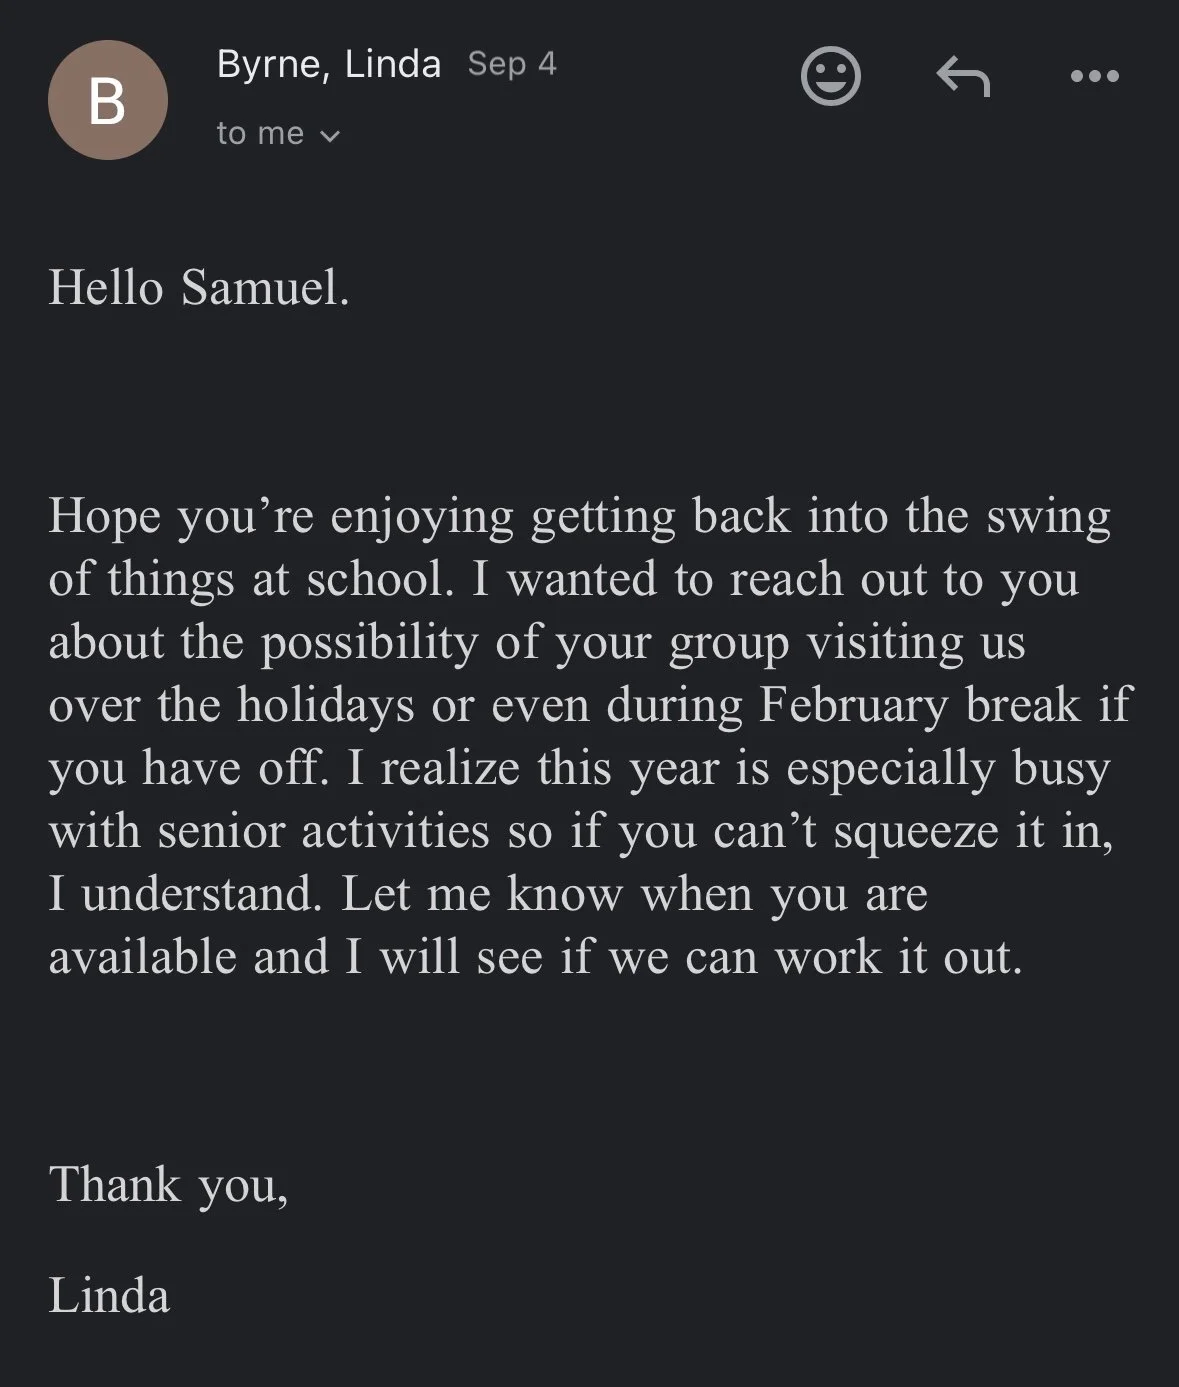This screenshot has width=1179, height=1387.
Task: Click the 'Hello Samuel.' greeting line
Action: tap(199, 289)
